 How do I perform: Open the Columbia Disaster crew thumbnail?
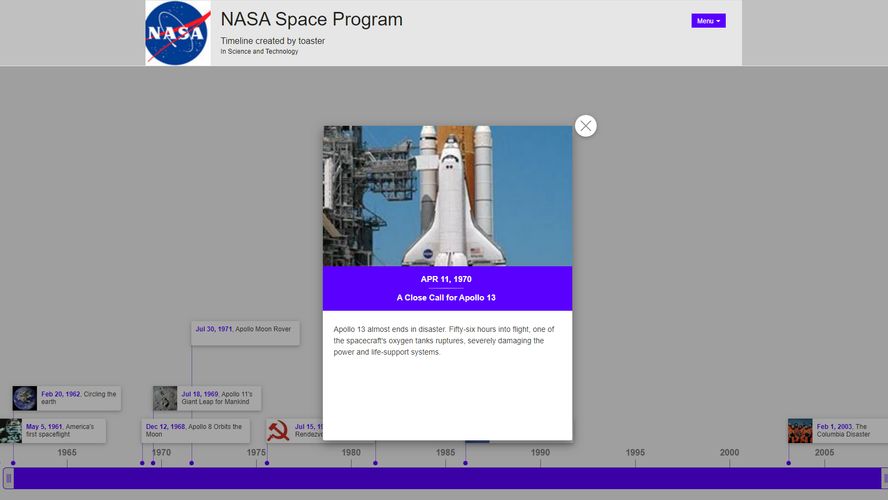pos(800,431)
